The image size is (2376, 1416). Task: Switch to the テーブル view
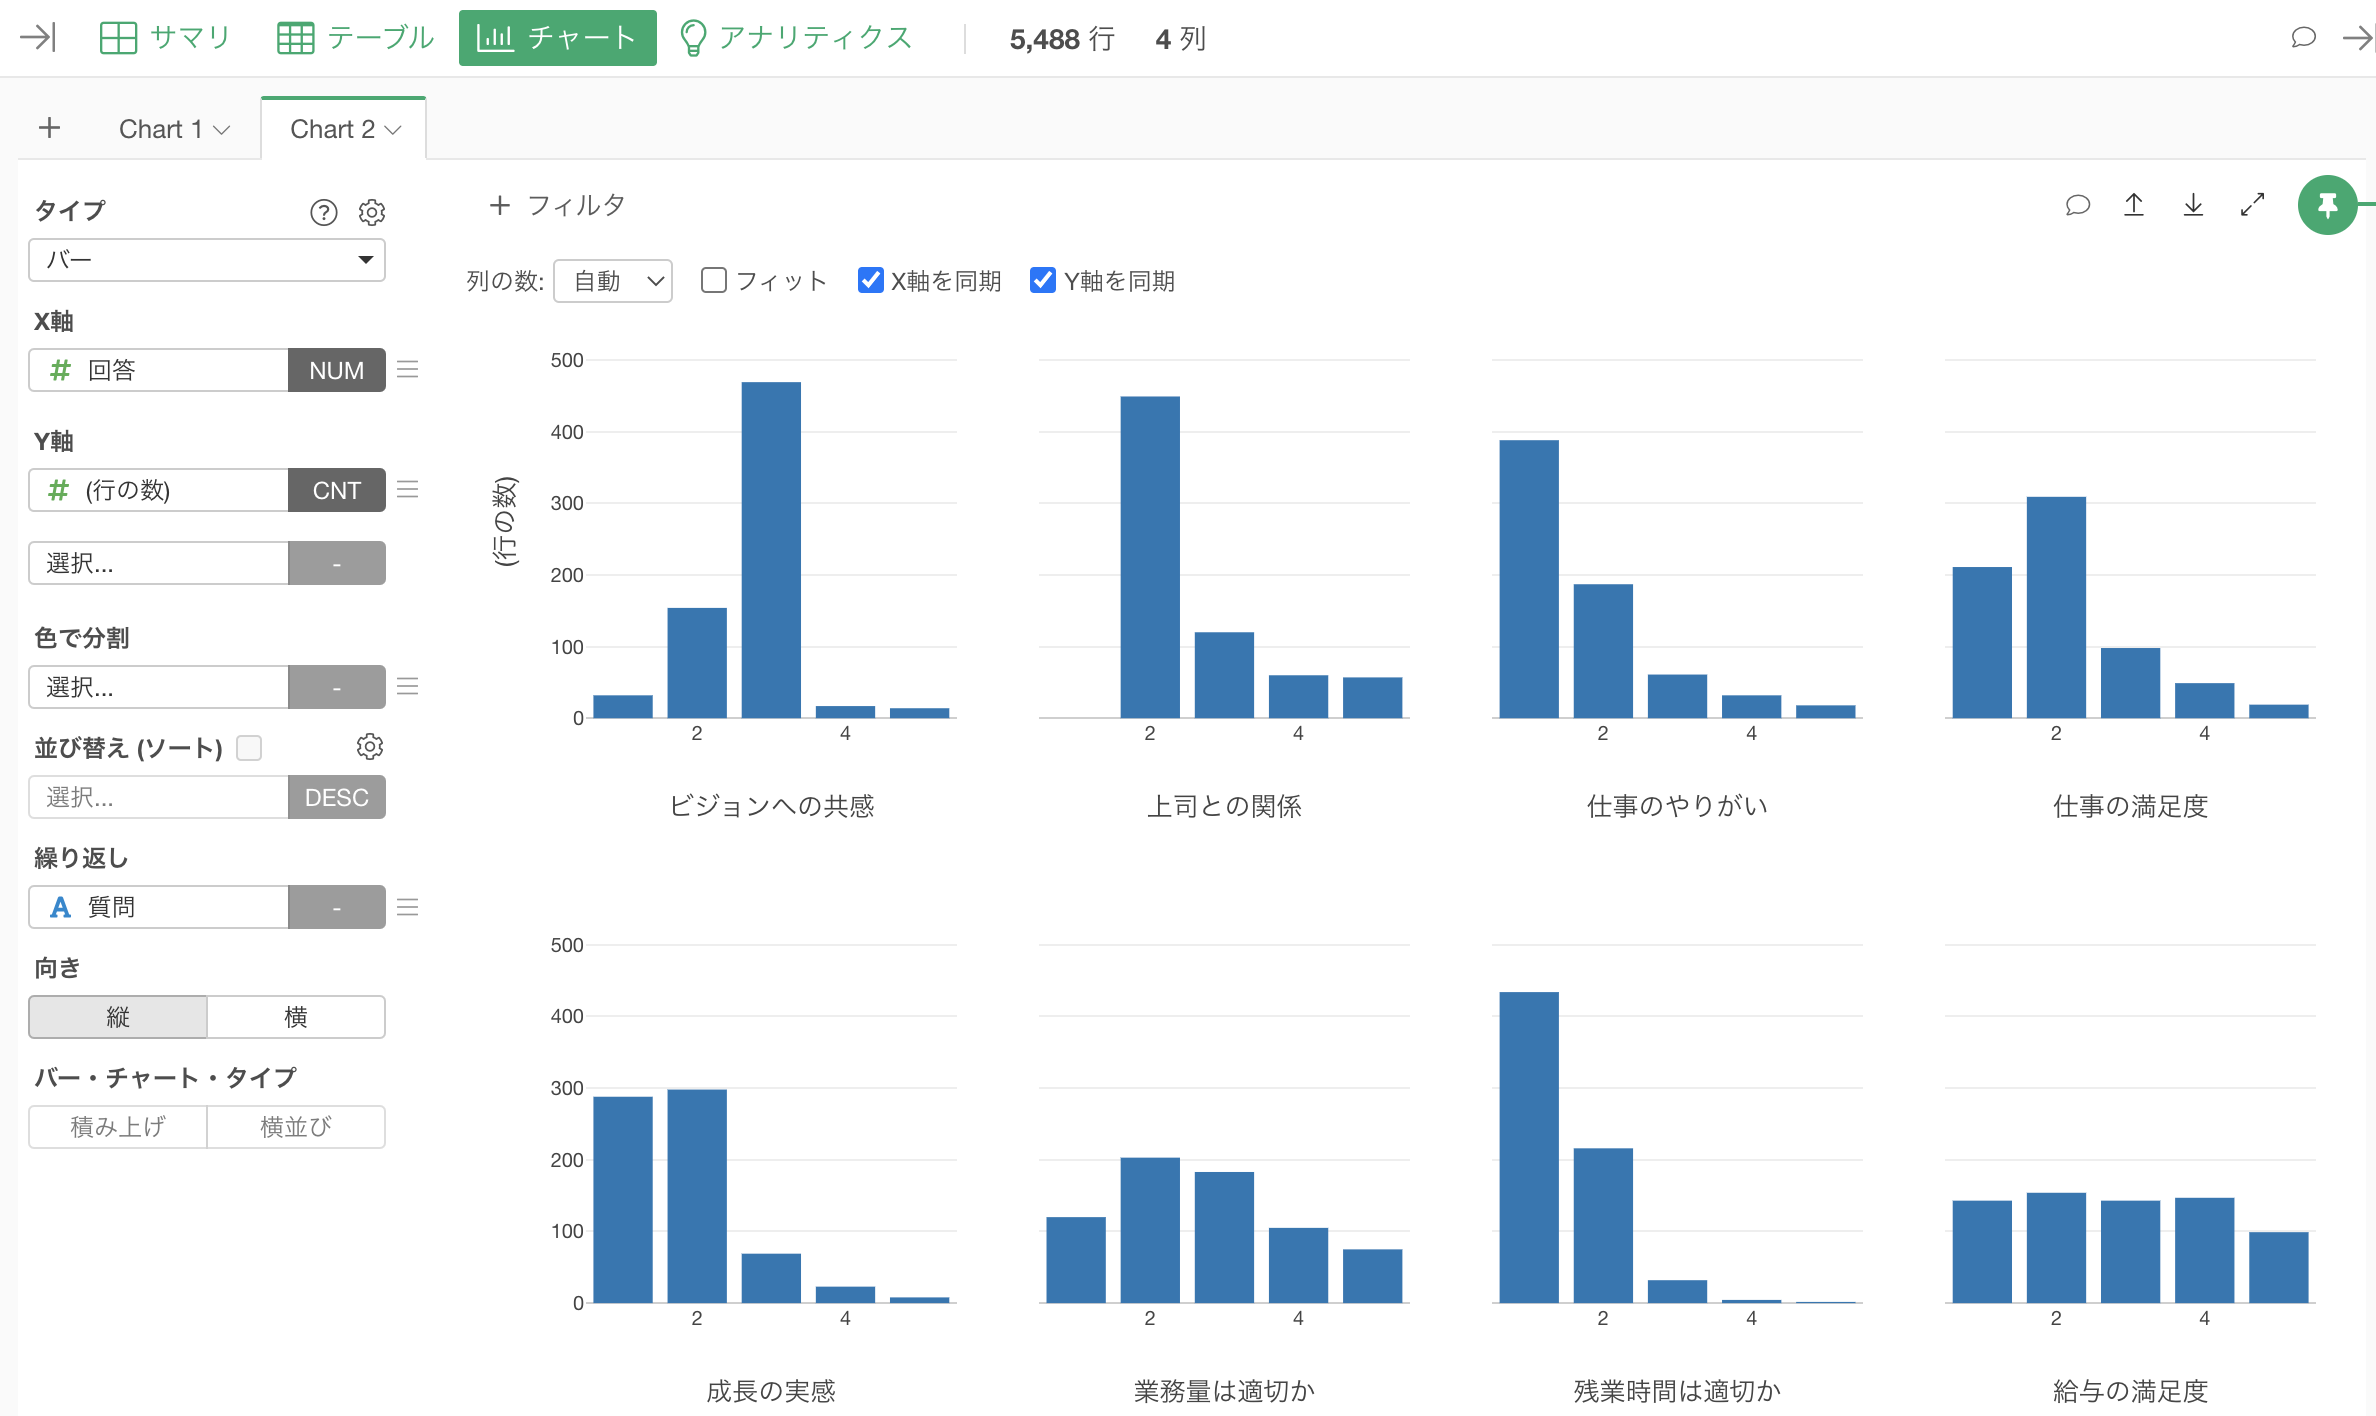pos(355,38)
